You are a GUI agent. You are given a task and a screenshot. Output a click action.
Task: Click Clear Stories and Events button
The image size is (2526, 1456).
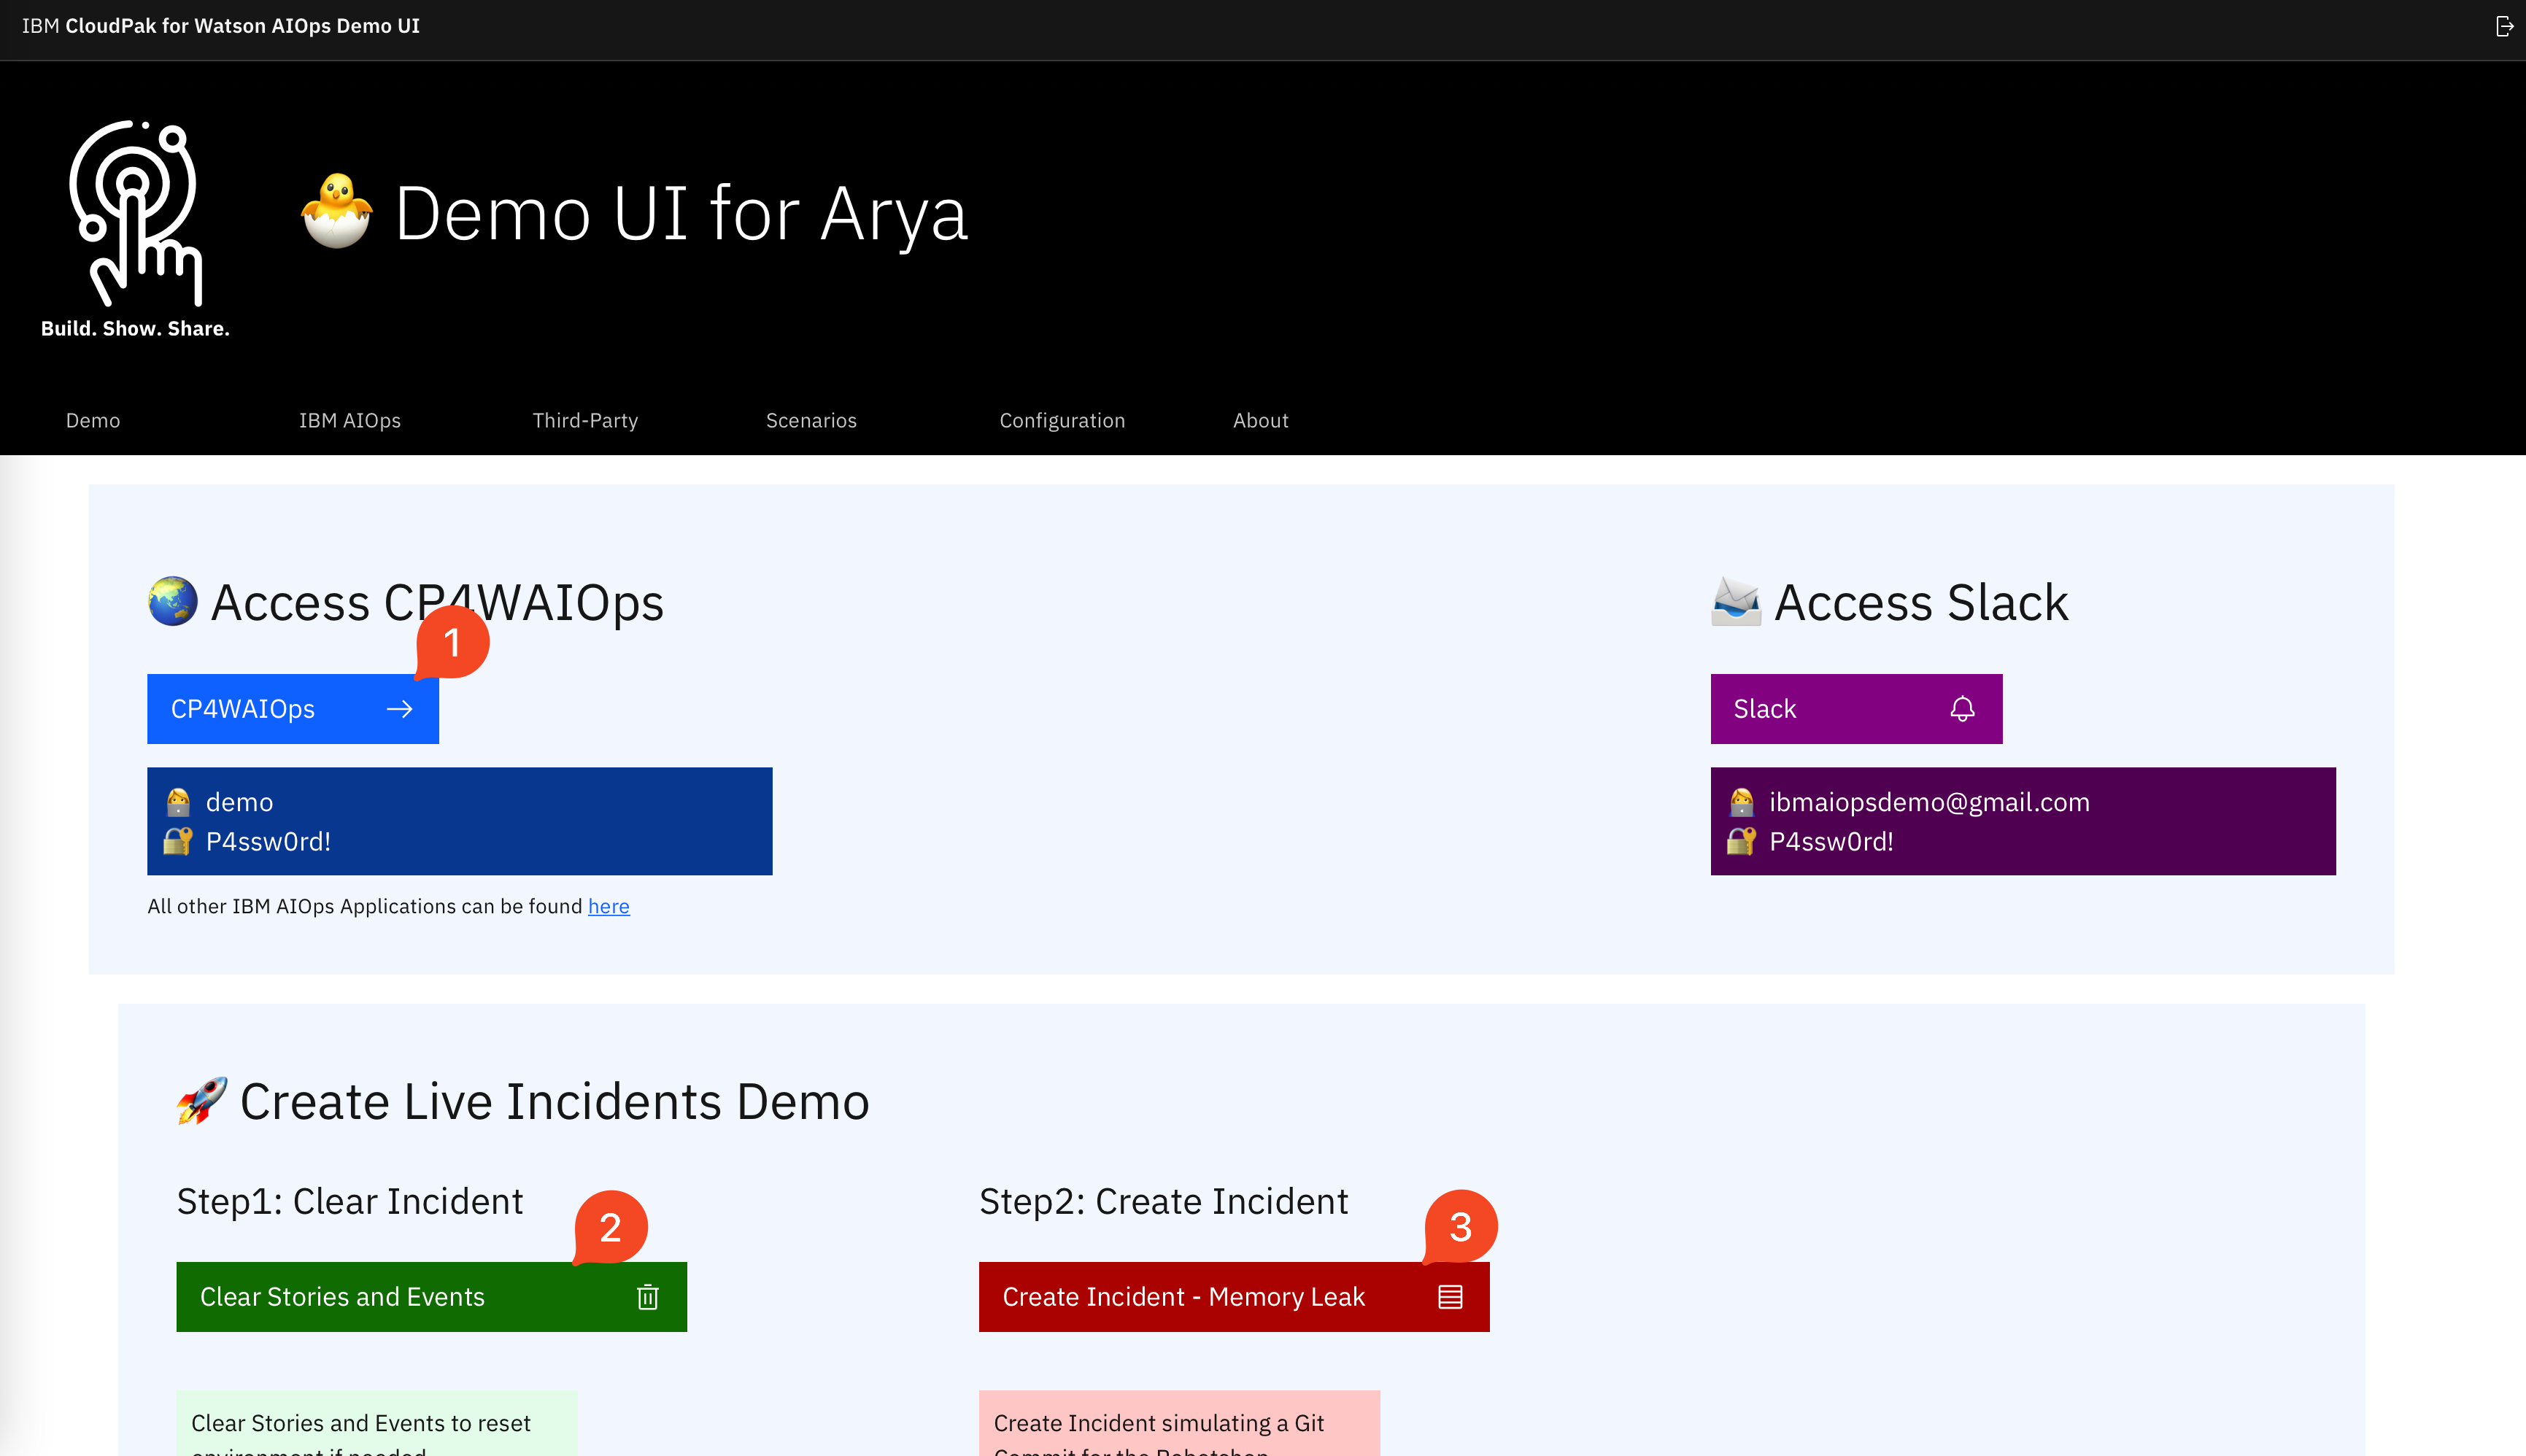pyautogui.click(x=432, y=1297)
